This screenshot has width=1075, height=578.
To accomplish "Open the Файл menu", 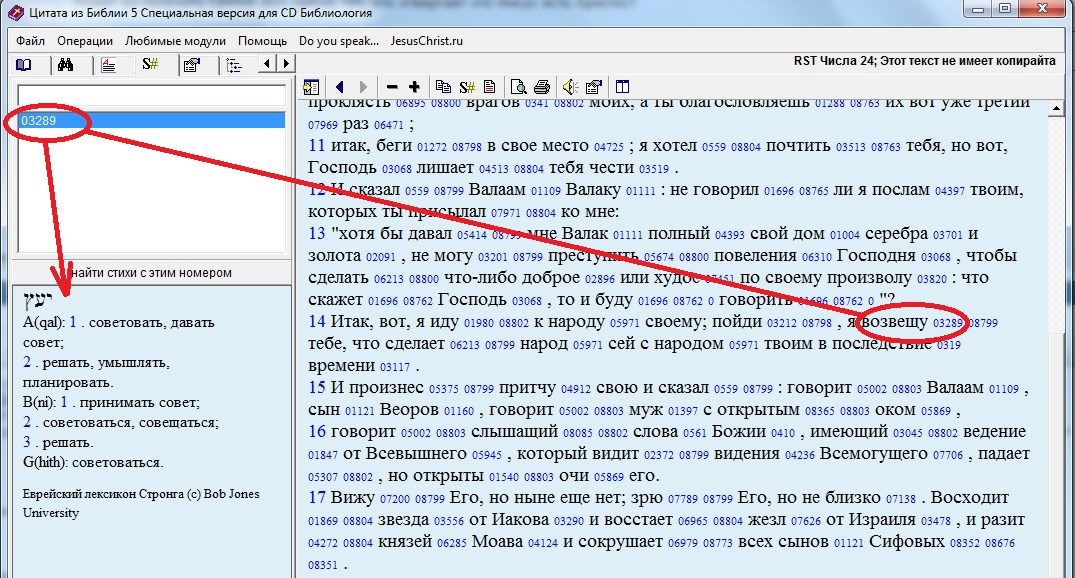I will pos(30,41).
